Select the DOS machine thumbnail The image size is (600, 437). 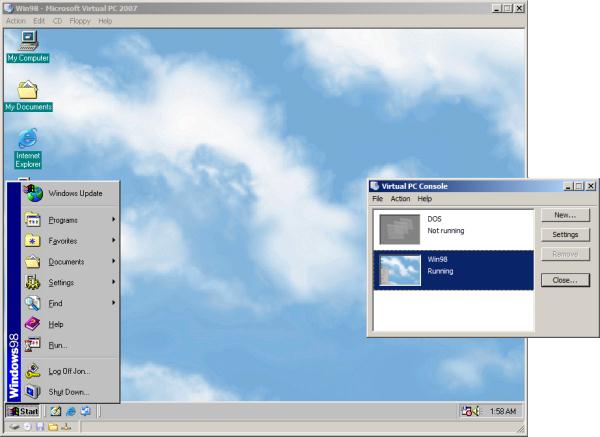point(399,229)
